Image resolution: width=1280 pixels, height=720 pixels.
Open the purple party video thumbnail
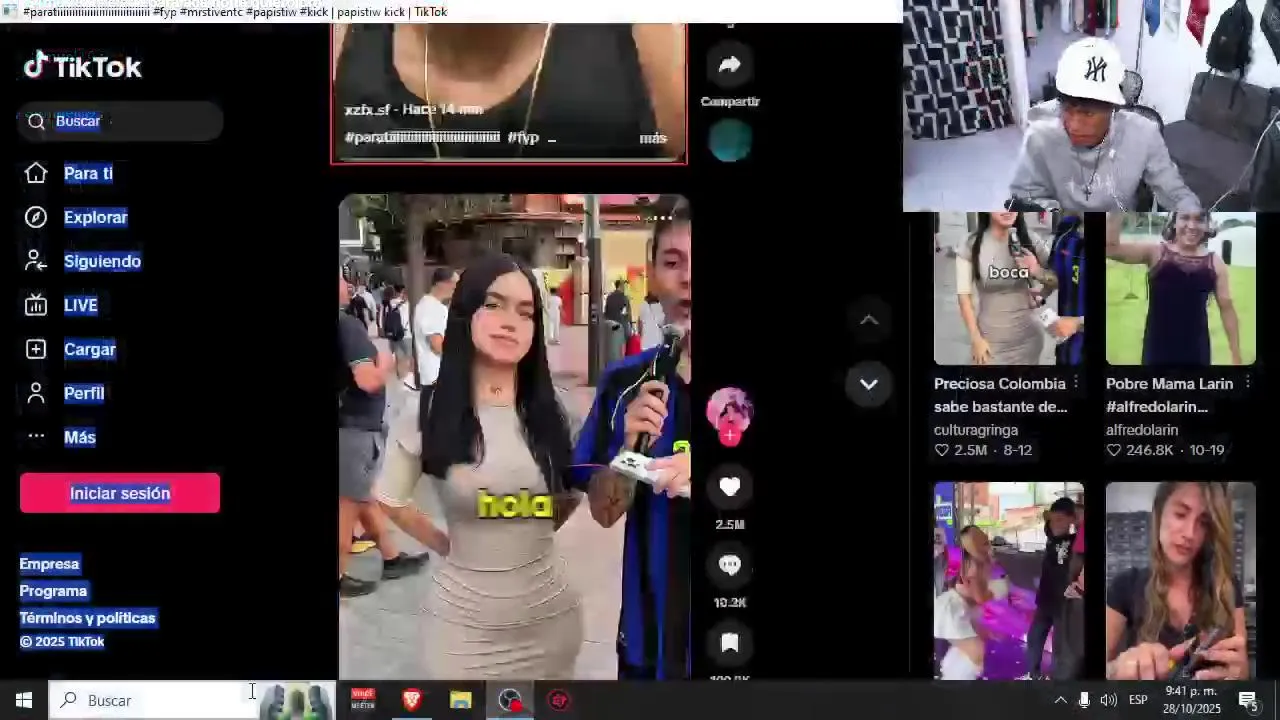[x=1008, y=581]
